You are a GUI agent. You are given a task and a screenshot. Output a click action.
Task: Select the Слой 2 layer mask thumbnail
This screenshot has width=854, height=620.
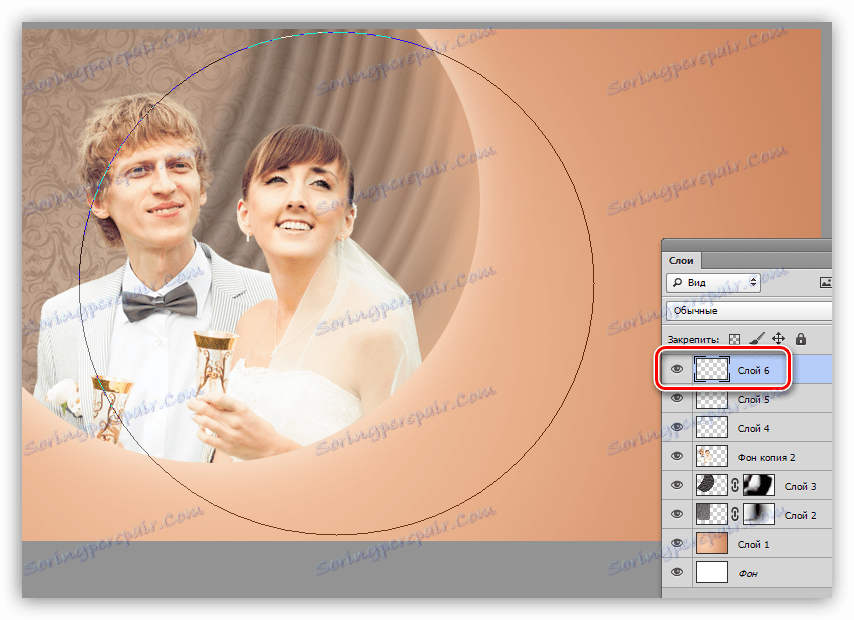[x=759, y=514]
